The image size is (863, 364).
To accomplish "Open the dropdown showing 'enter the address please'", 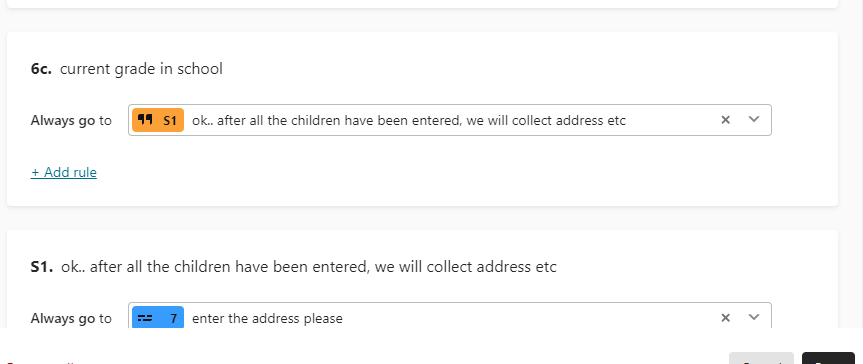I will pyautogui.click(x=450, y=316).
